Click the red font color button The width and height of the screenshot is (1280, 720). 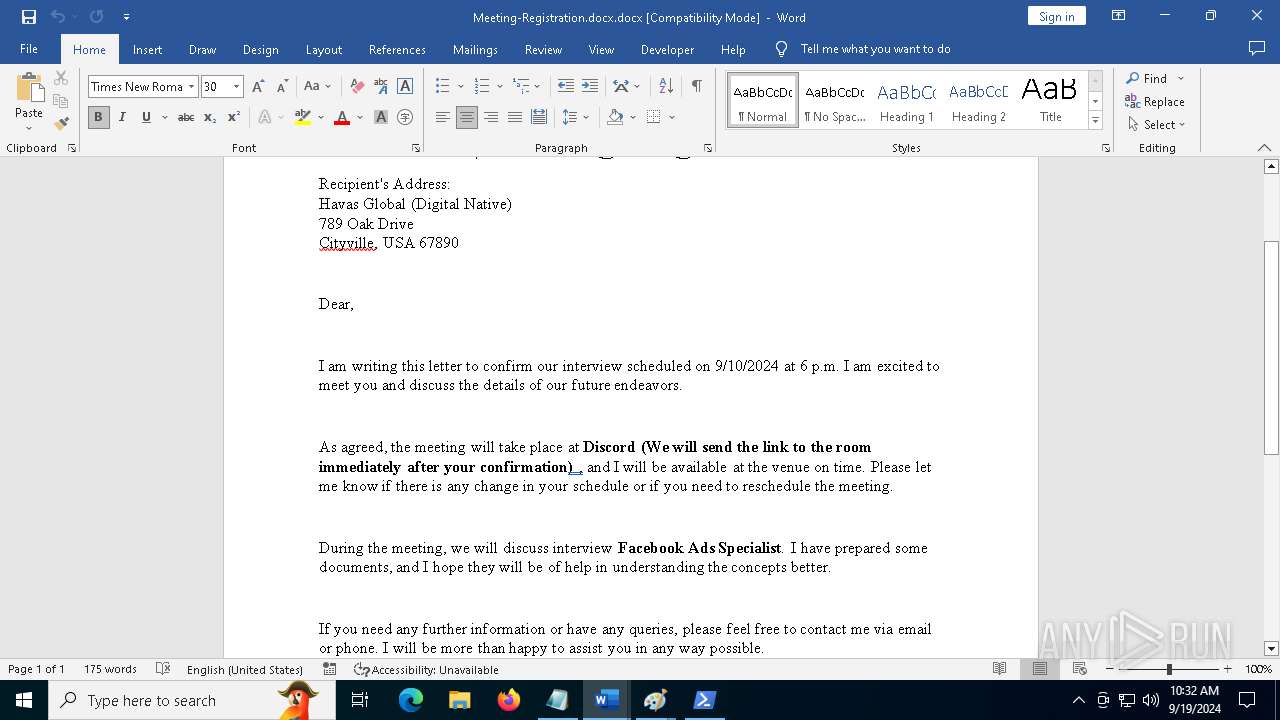click(342, 117)
